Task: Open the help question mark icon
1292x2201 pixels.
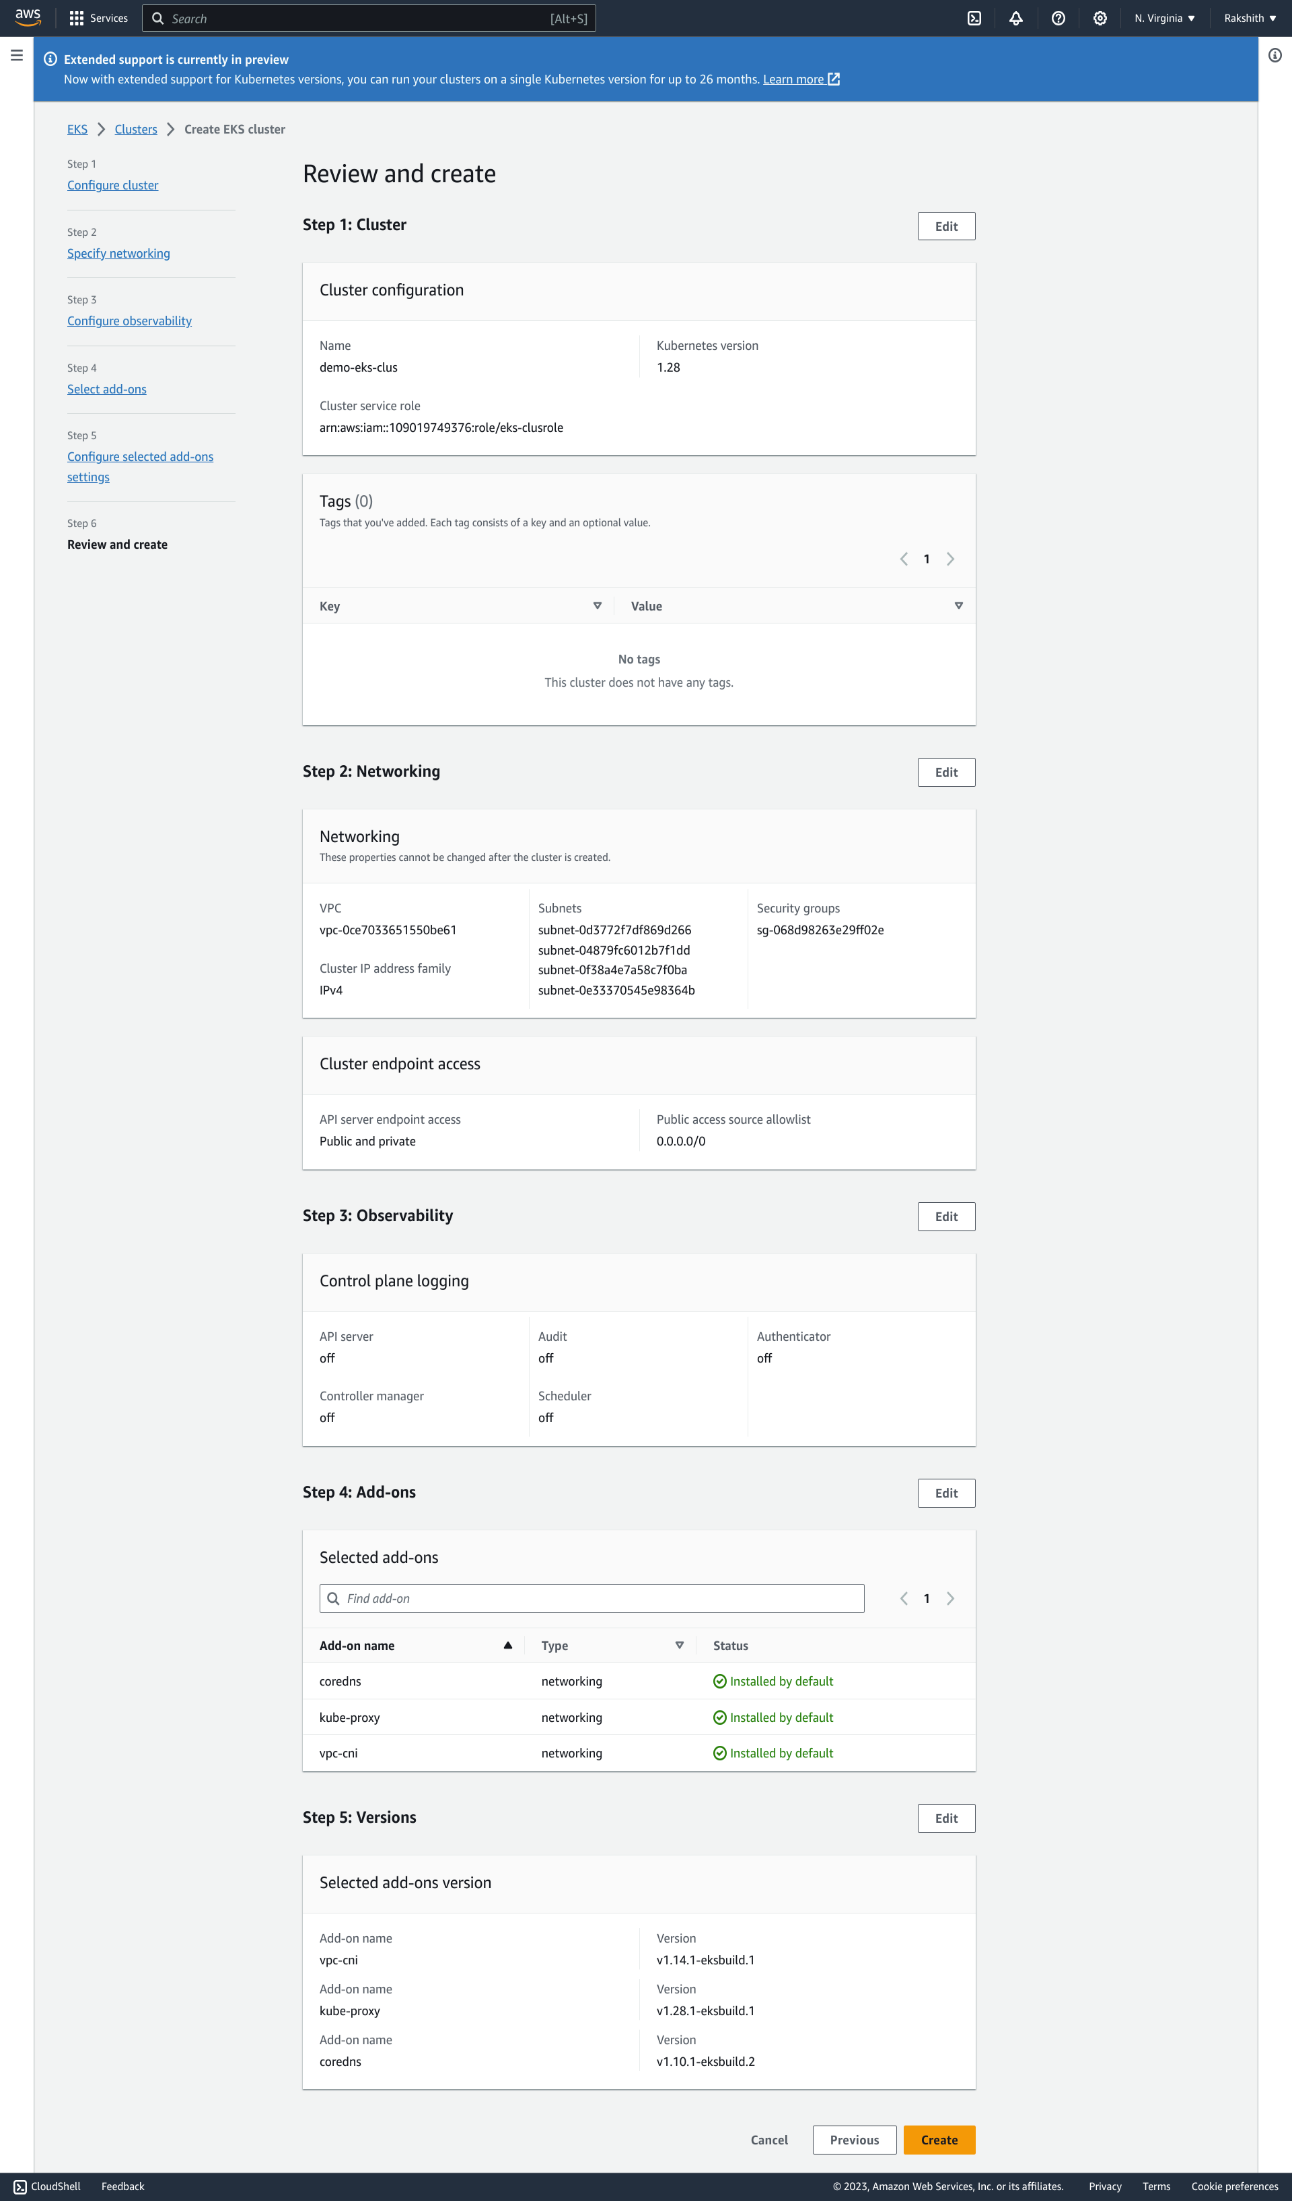Action: point(1058,18)
